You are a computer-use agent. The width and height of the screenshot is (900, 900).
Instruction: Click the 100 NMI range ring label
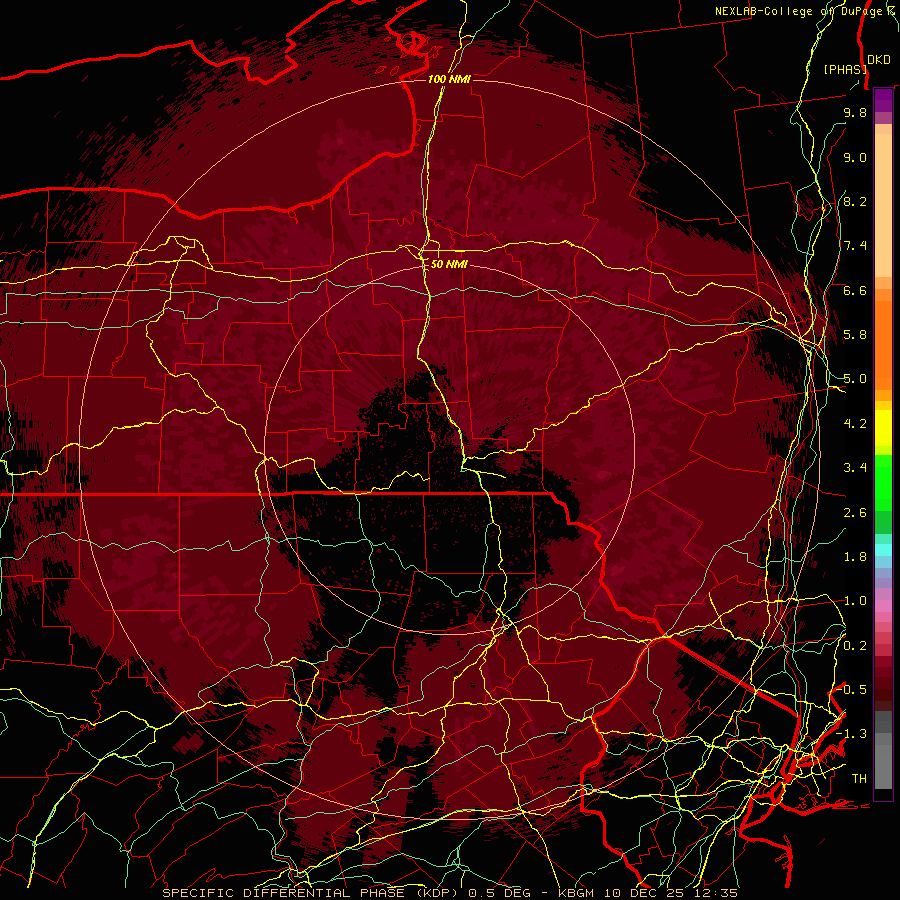(449, 79)
